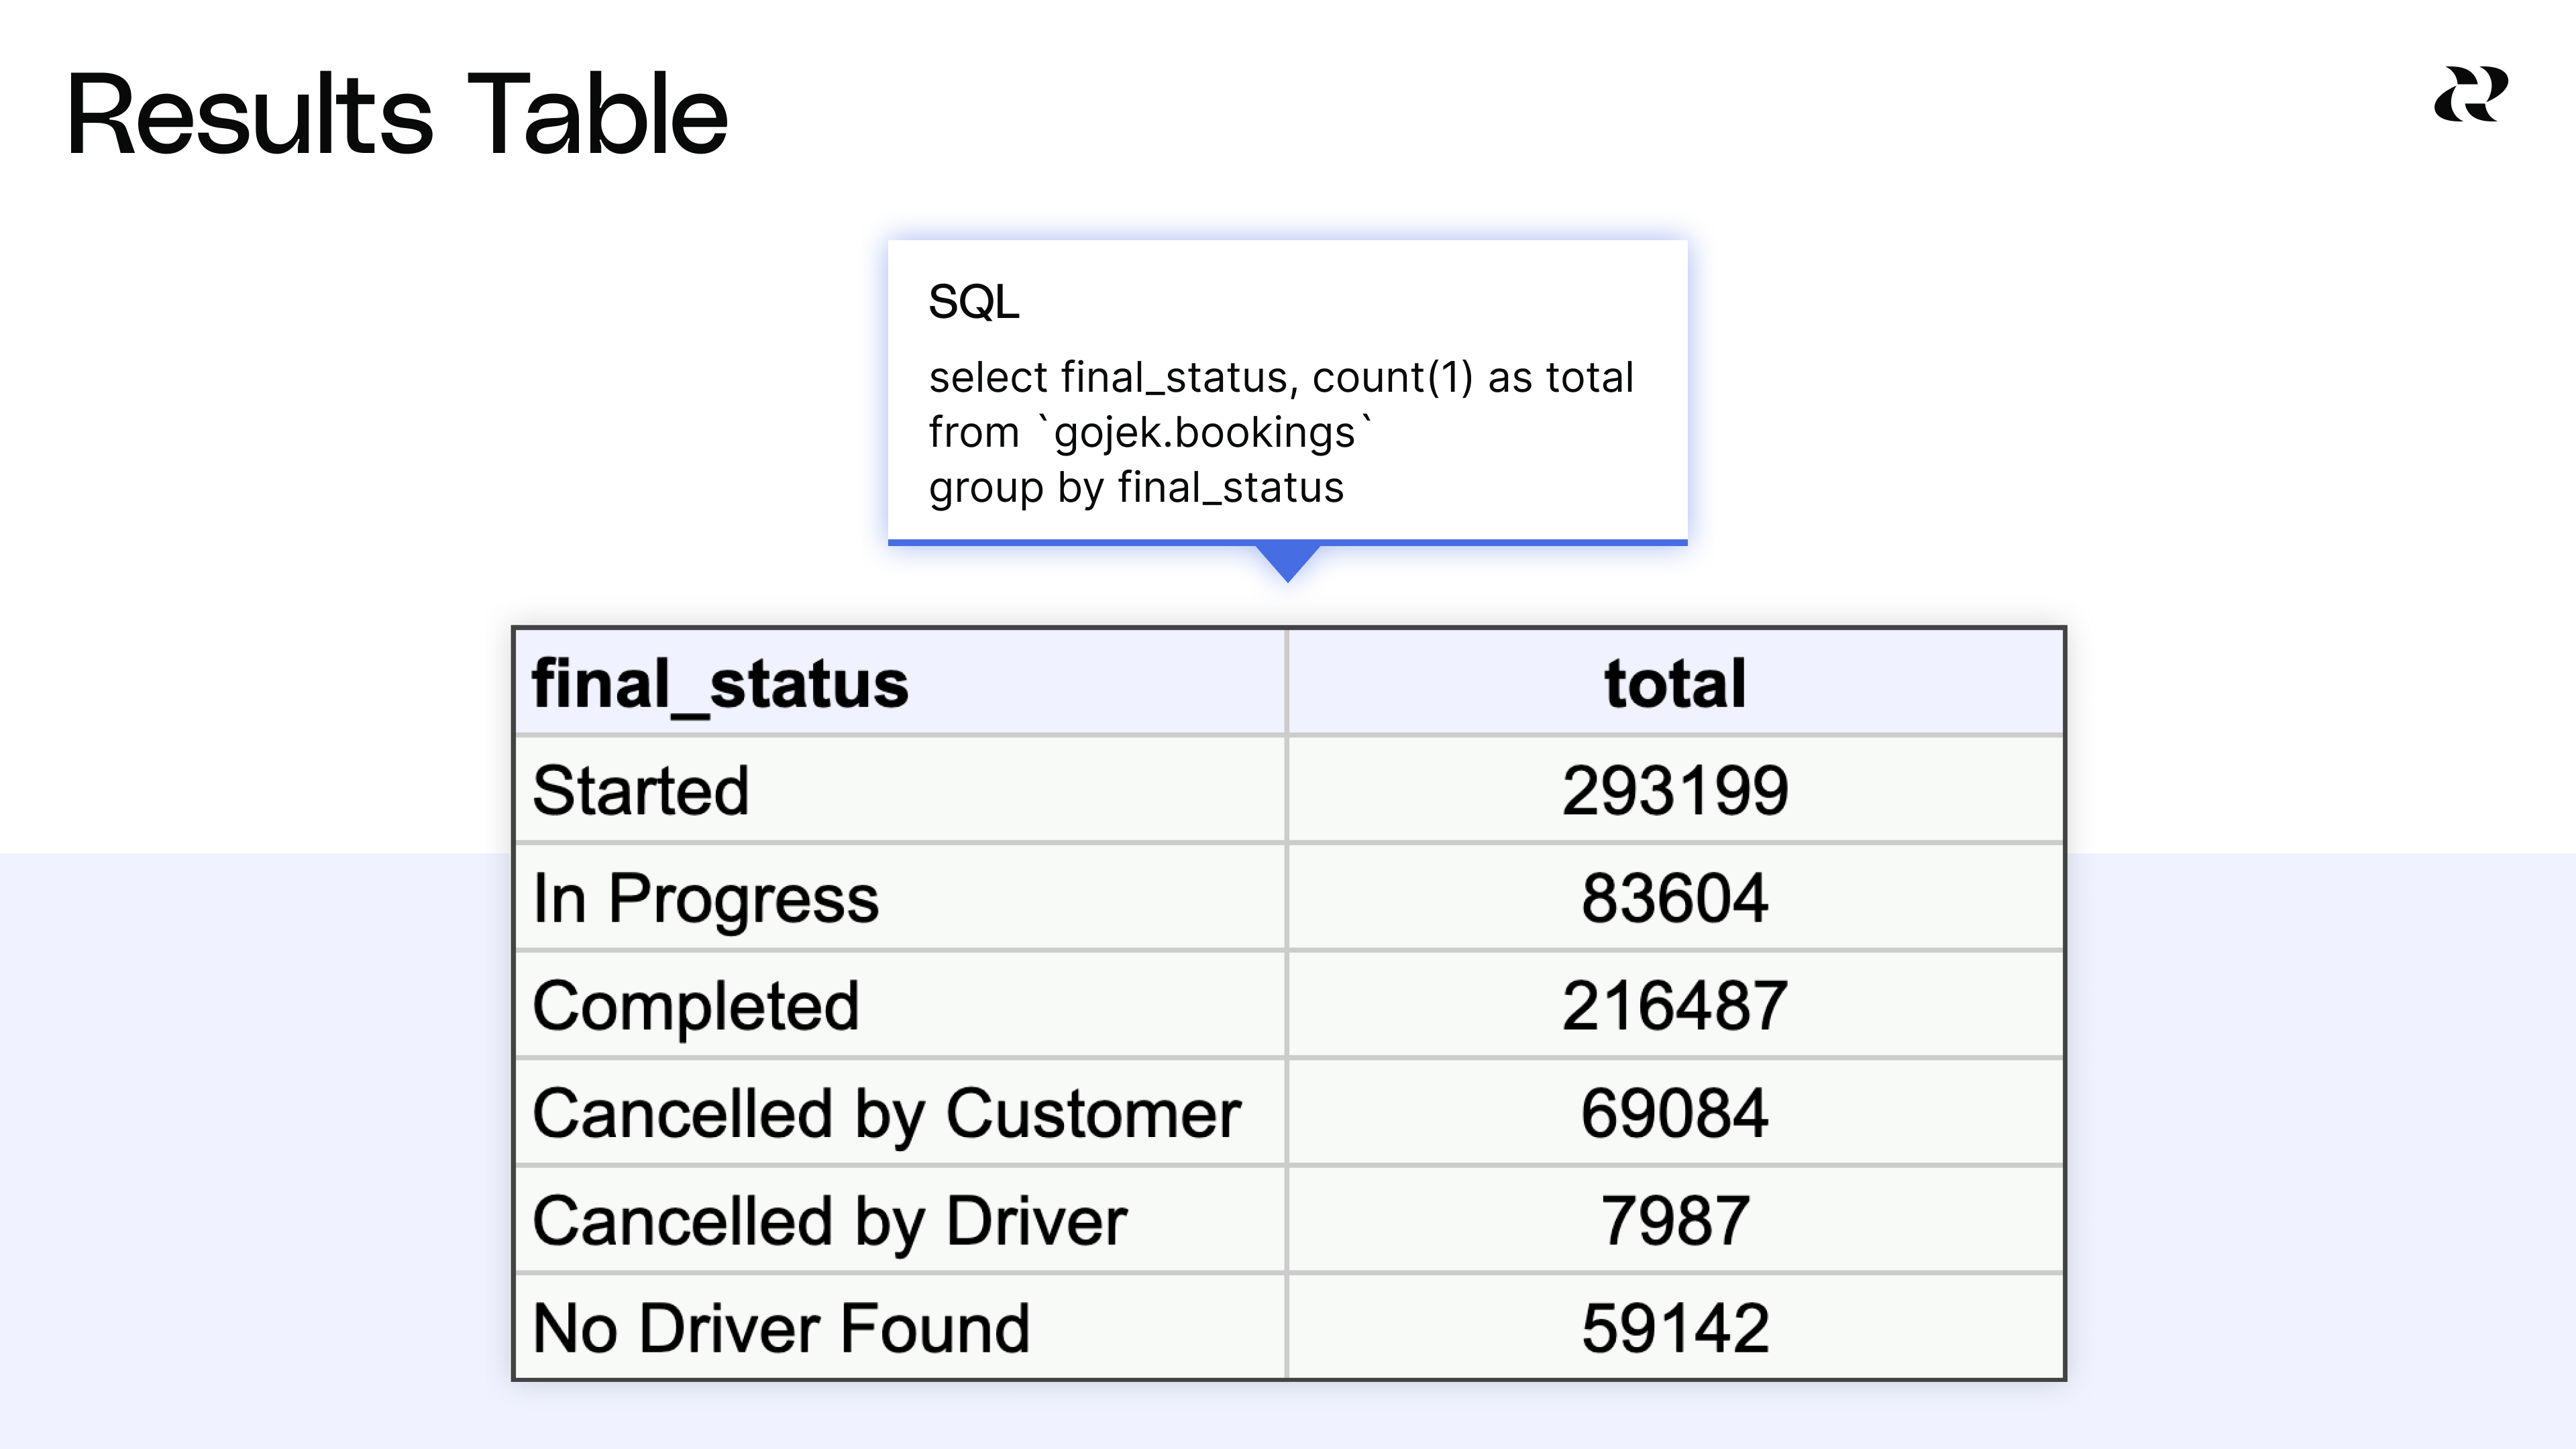The image size is (2576, 1449).
Task: Click the blue callout pointer triangle
Action: pyautogui.click(x=1288, y=561)
